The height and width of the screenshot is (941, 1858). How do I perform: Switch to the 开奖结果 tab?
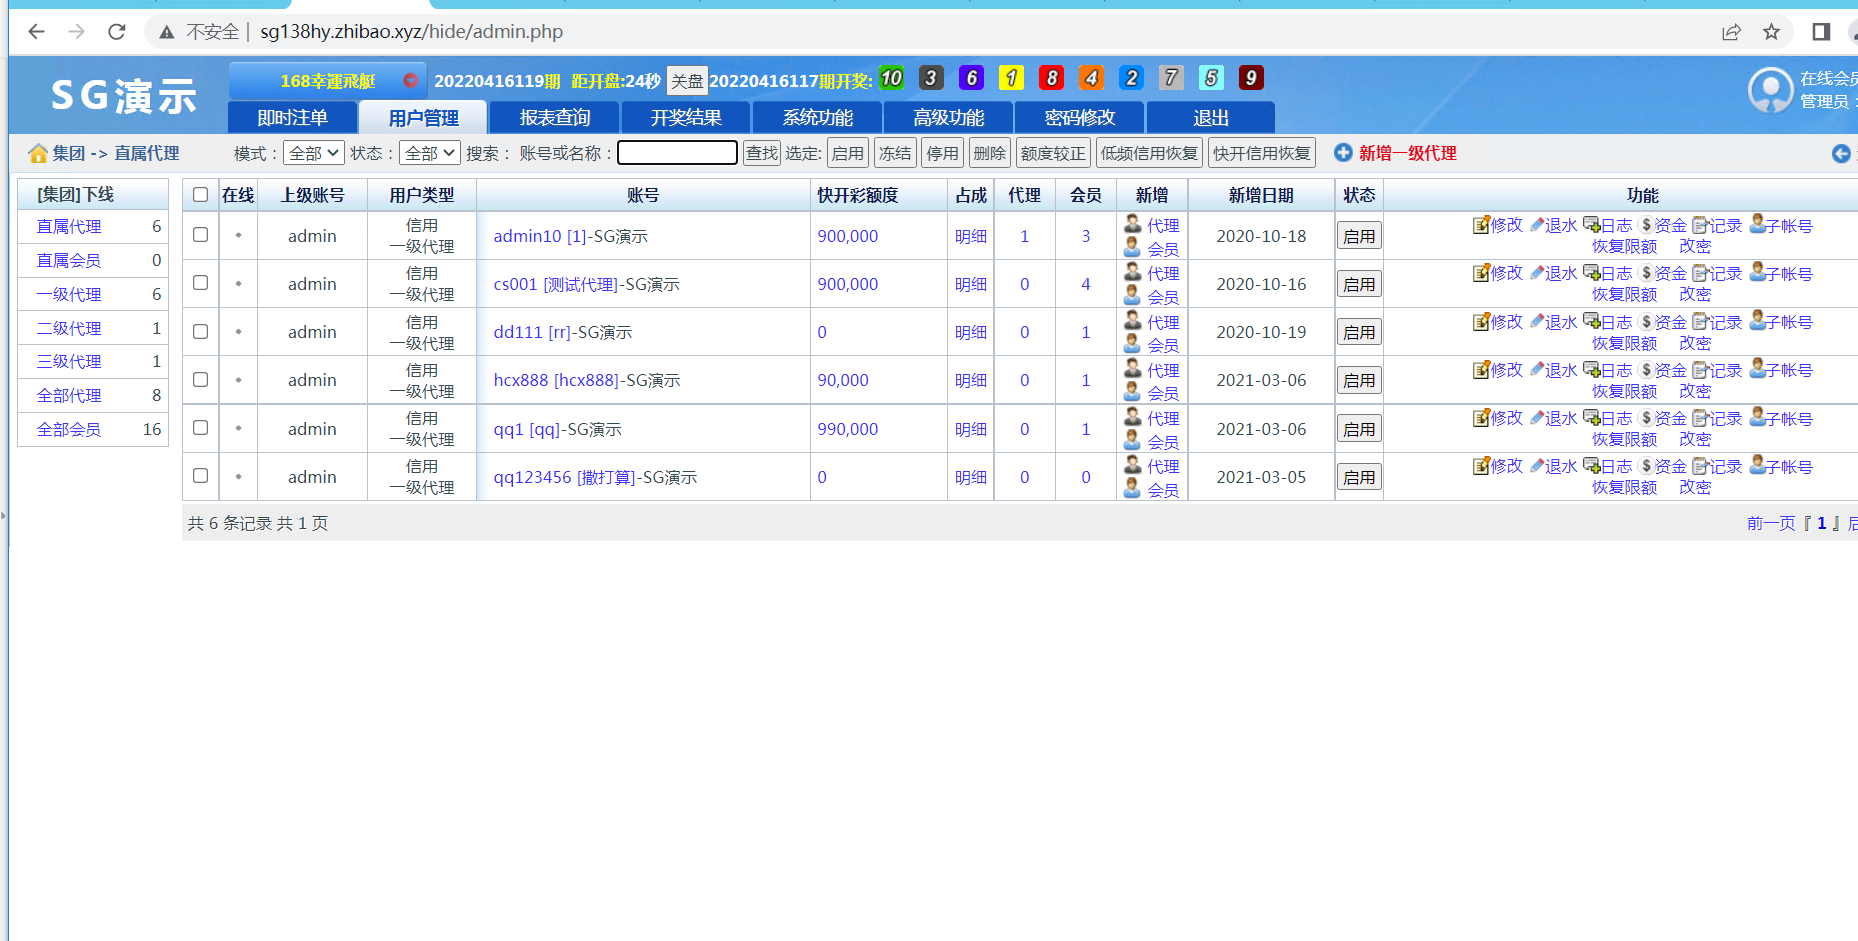pos(686,117)
